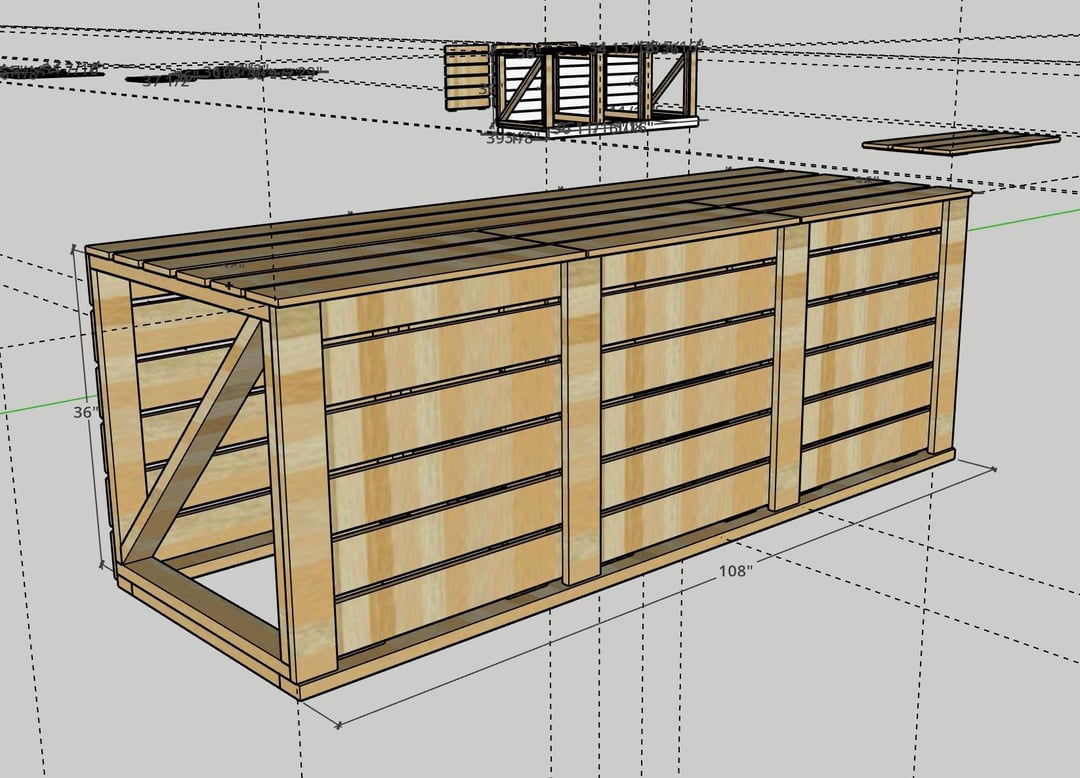This screenshot has width=1080, height=778.
Task: Click the top slat in the right front section
Action: coord(873,229)
